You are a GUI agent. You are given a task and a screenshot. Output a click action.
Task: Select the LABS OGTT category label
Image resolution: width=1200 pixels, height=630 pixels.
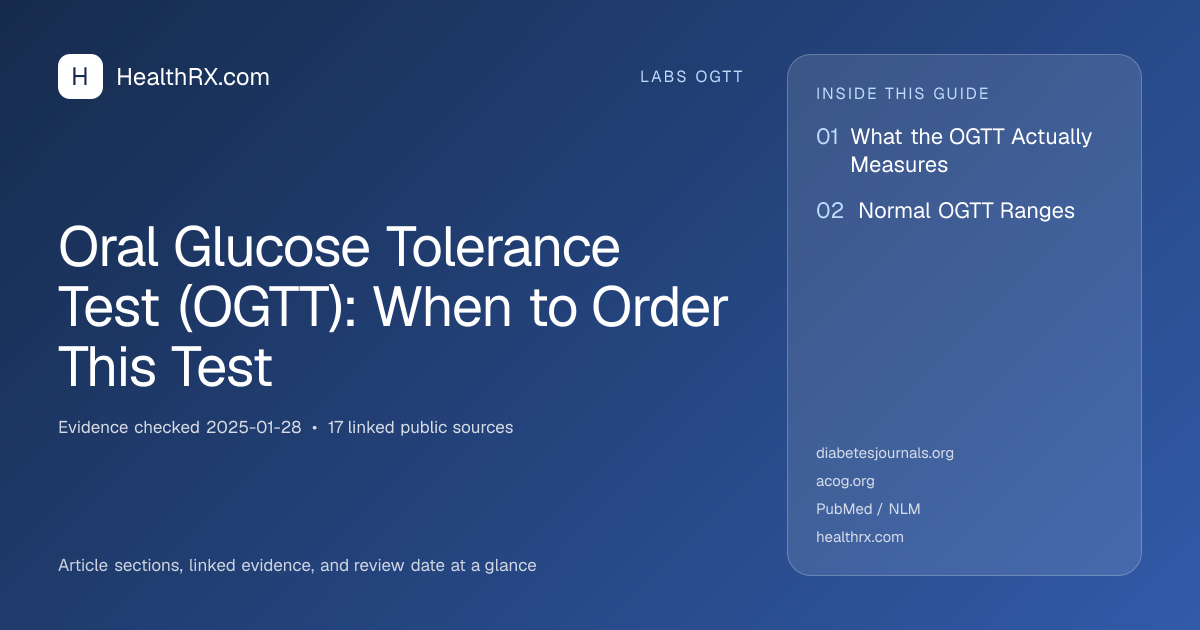click(692, 77)
